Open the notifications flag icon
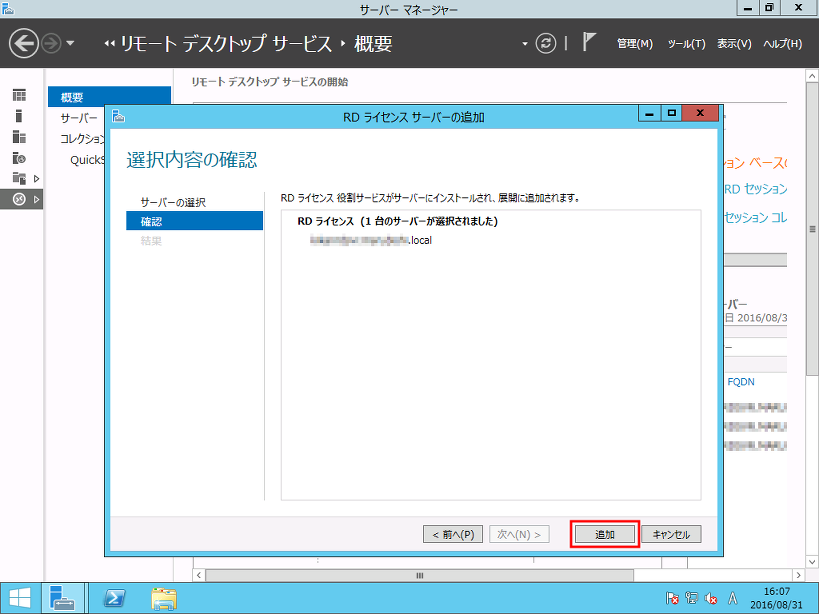The height and width of the screenshot is (614, 819). (587, 43)
